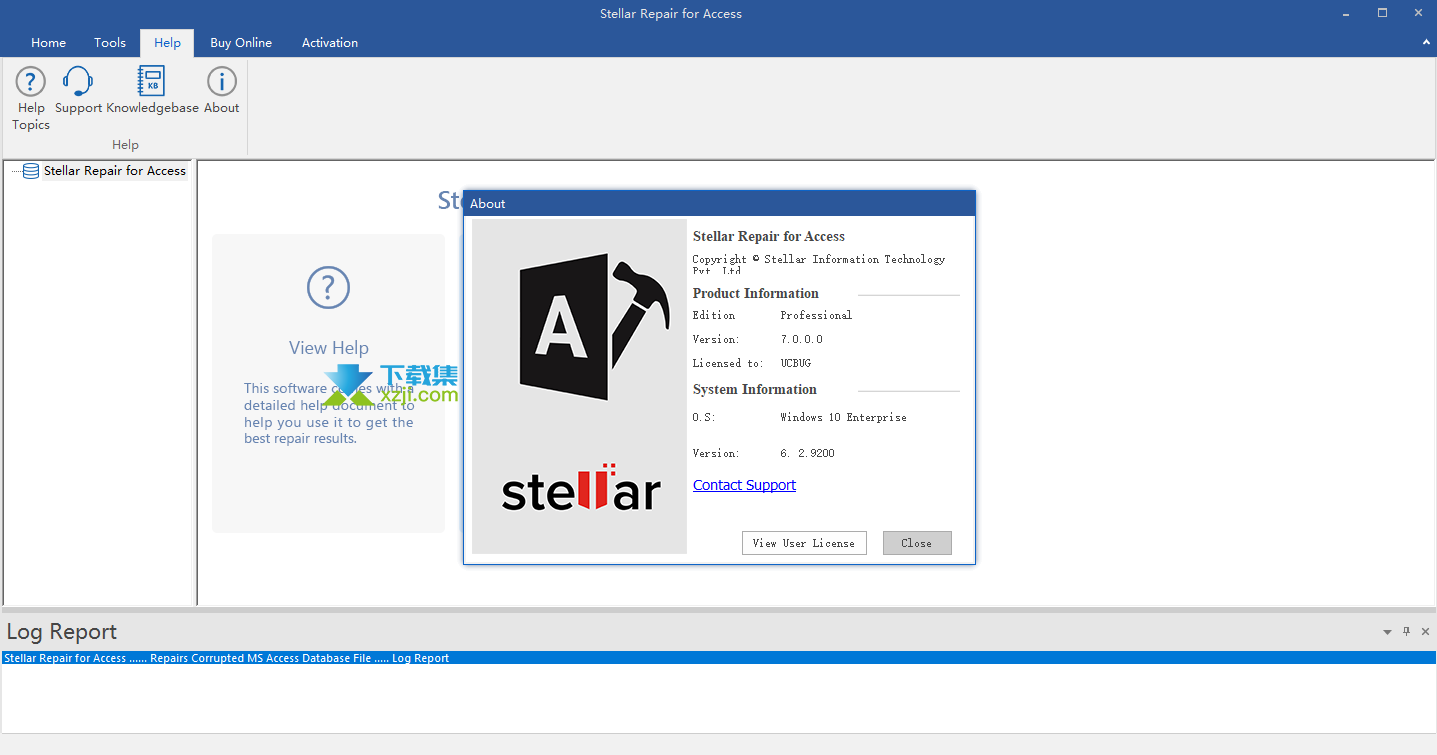
Task: Click the View Help heading text
Action: 329,348
